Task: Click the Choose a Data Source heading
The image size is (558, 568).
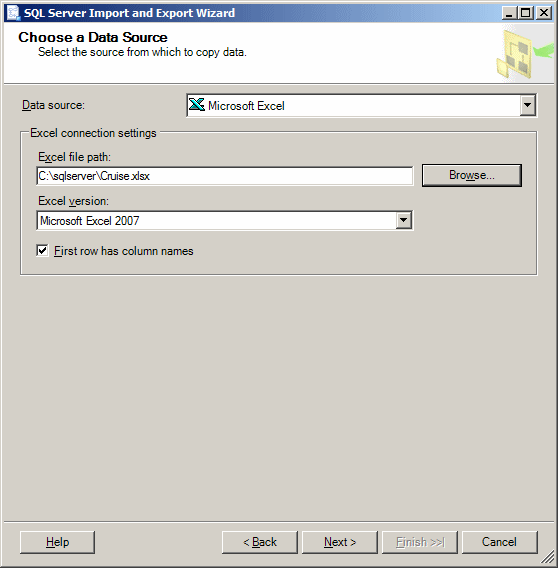Action: (x=93, y=37)
